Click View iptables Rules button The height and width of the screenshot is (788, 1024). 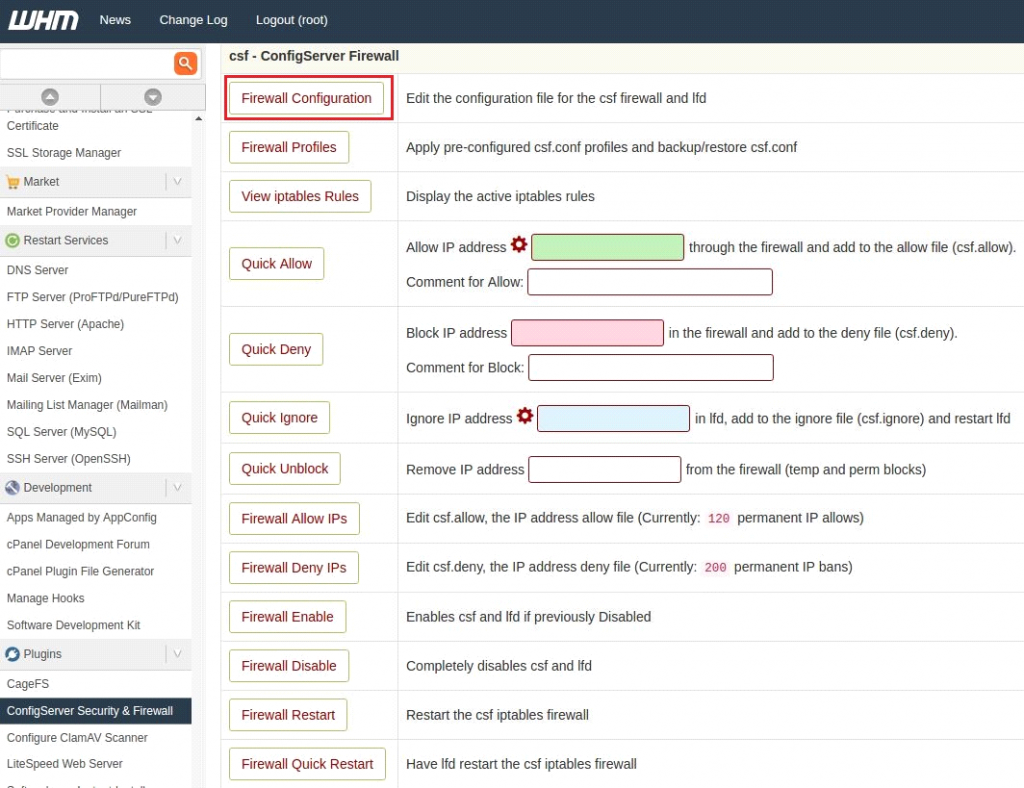coord(300,197)
